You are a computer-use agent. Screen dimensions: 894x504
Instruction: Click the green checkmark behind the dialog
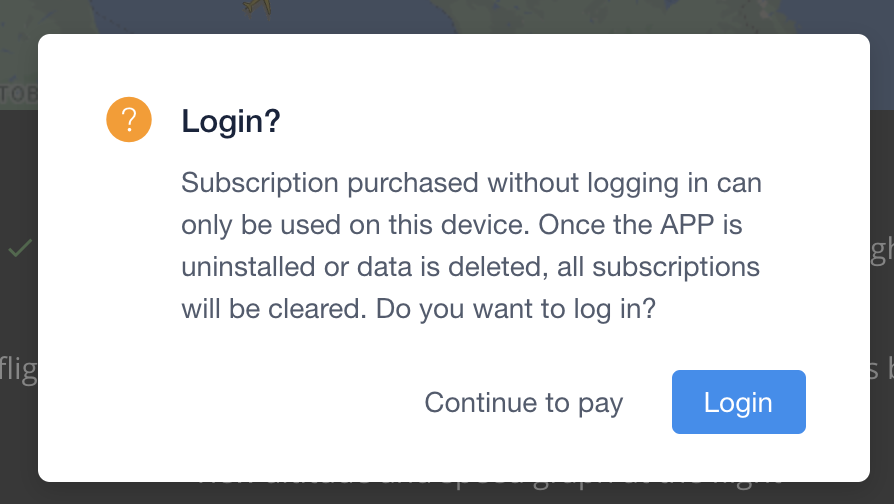[x=17, y=248]
